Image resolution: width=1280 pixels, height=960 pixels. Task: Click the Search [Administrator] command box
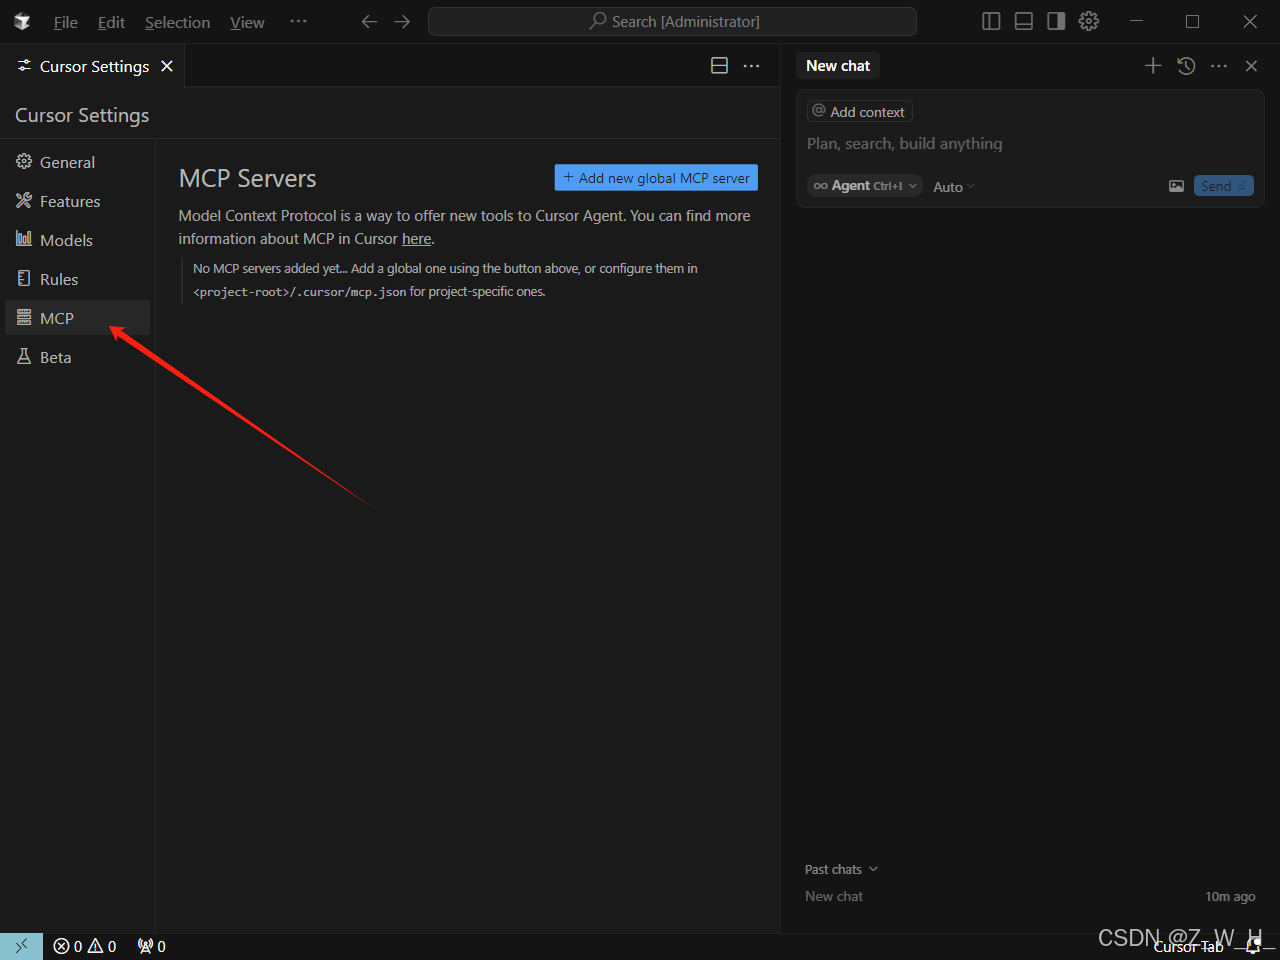coord(672,21)
